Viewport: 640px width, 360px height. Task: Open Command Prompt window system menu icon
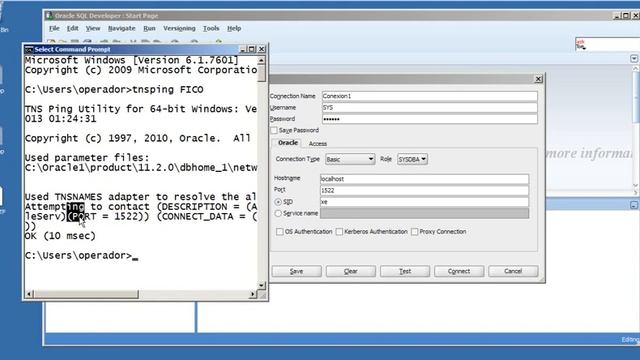[29, 49]
